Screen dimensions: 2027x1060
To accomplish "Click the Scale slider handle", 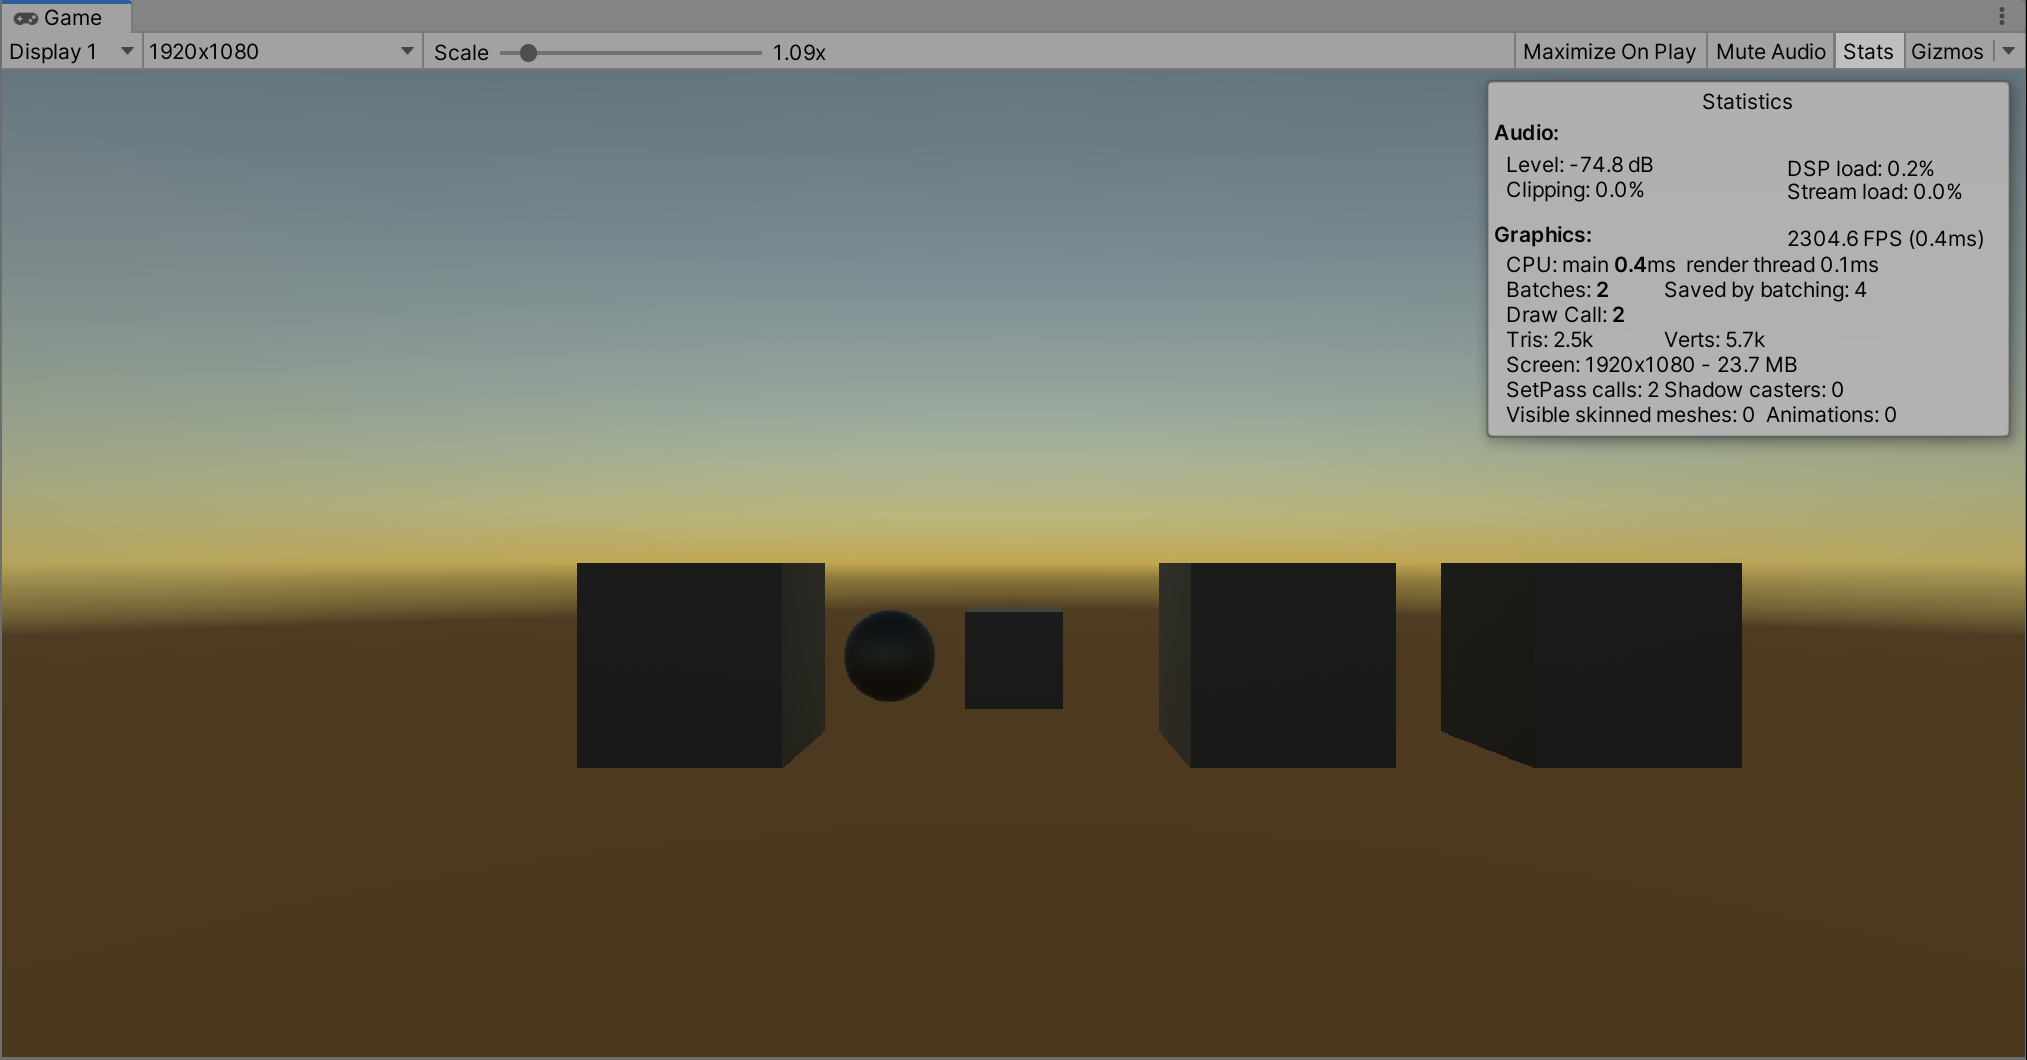I will click(x=528, y=52).
